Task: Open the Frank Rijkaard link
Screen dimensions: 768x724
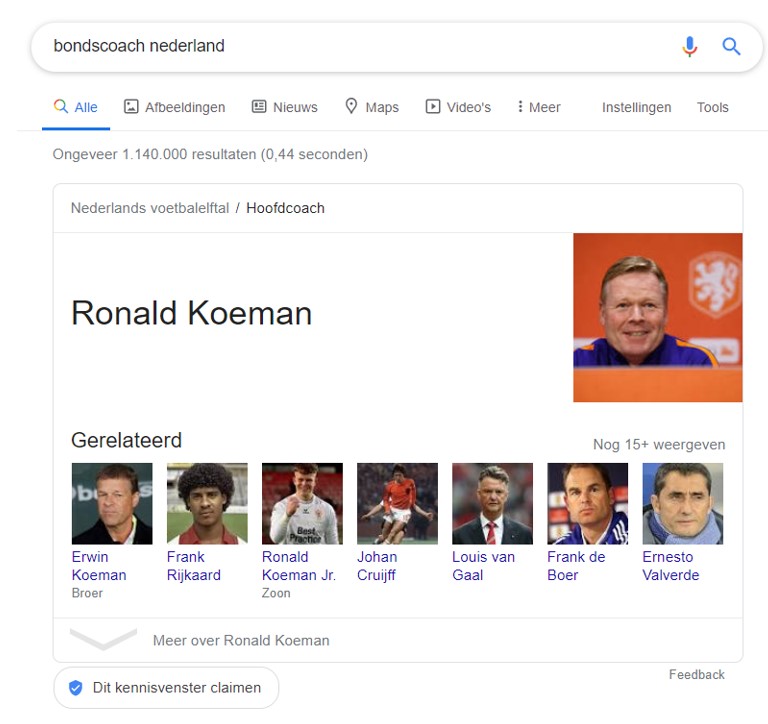Action: [x=194, y=566]
